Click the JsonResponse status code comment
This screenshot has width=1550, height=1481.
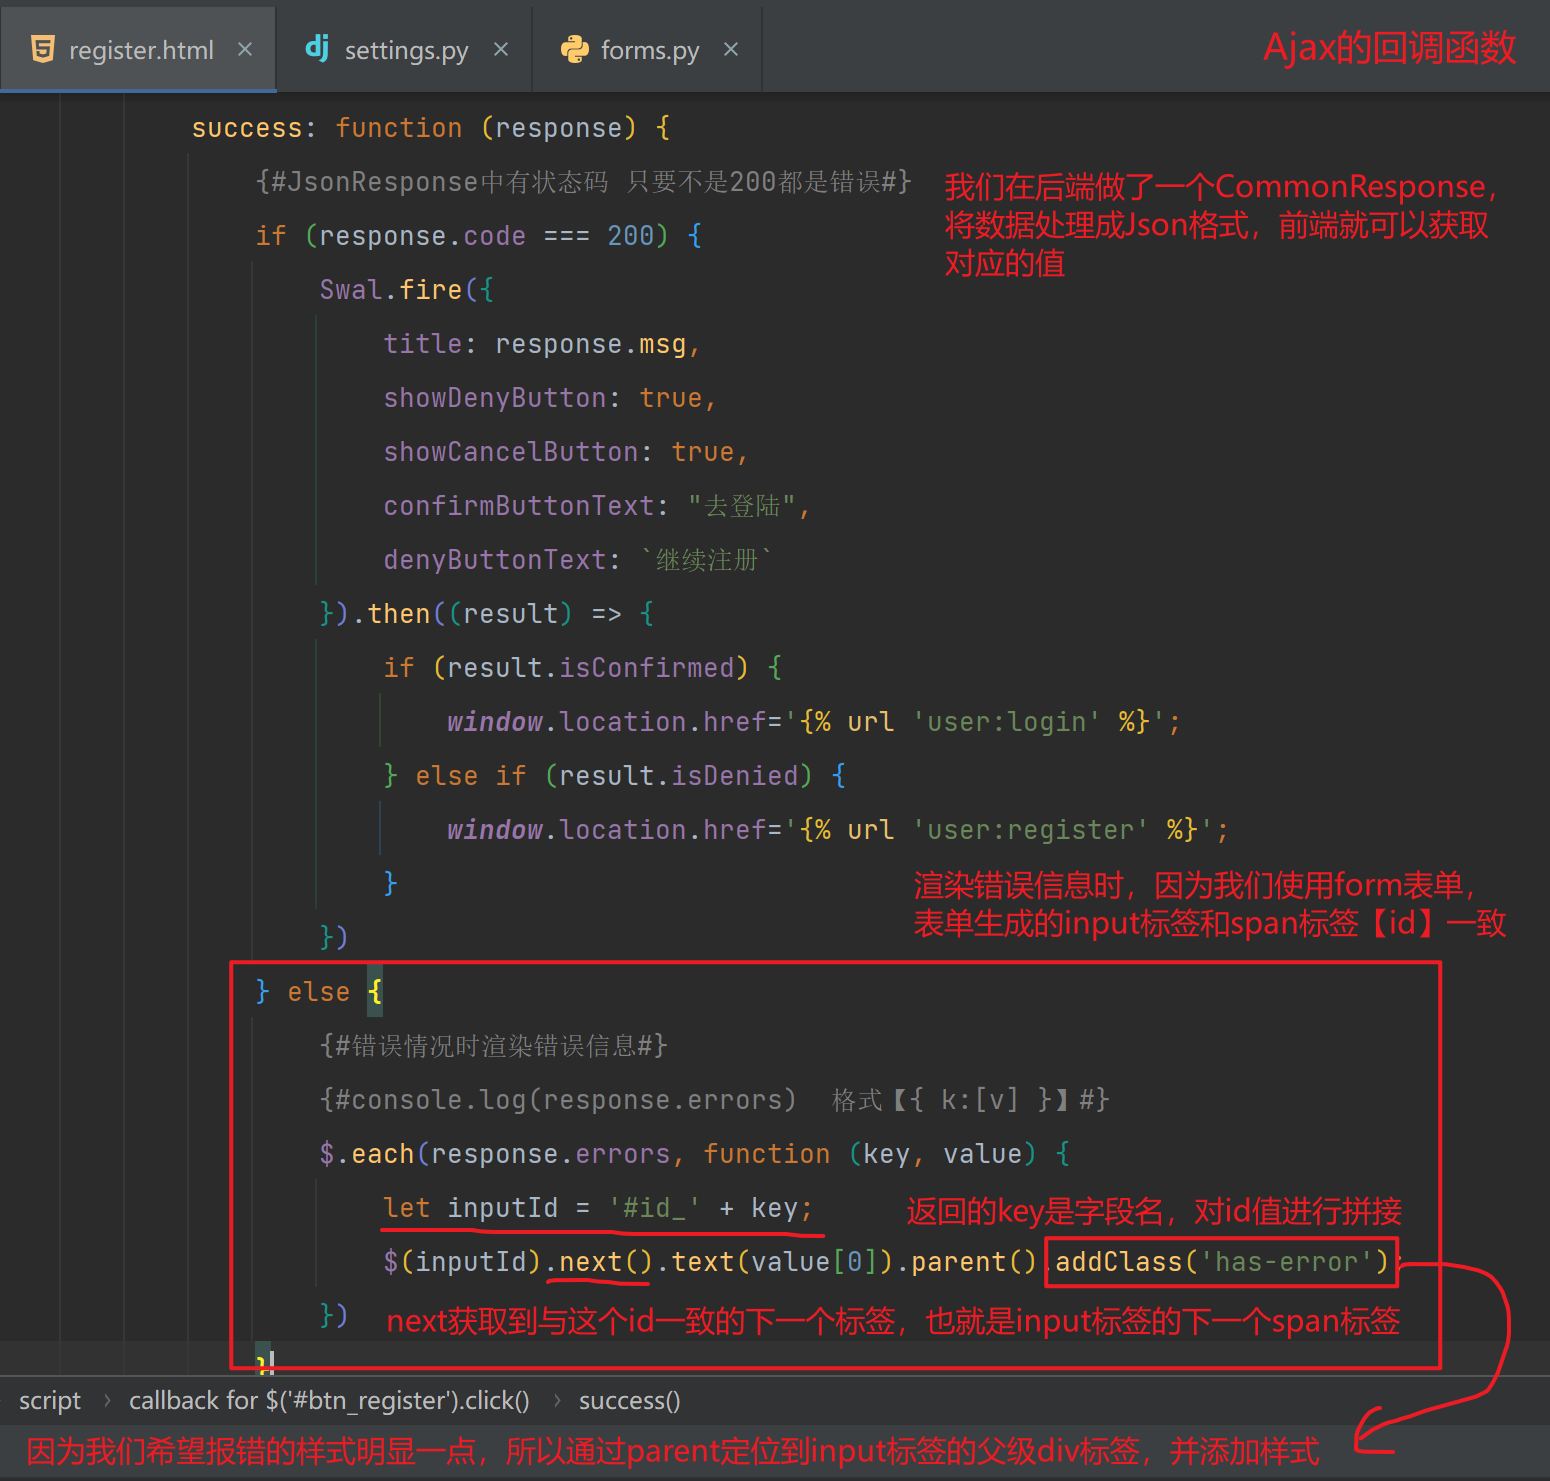click(x=584, y=182)
